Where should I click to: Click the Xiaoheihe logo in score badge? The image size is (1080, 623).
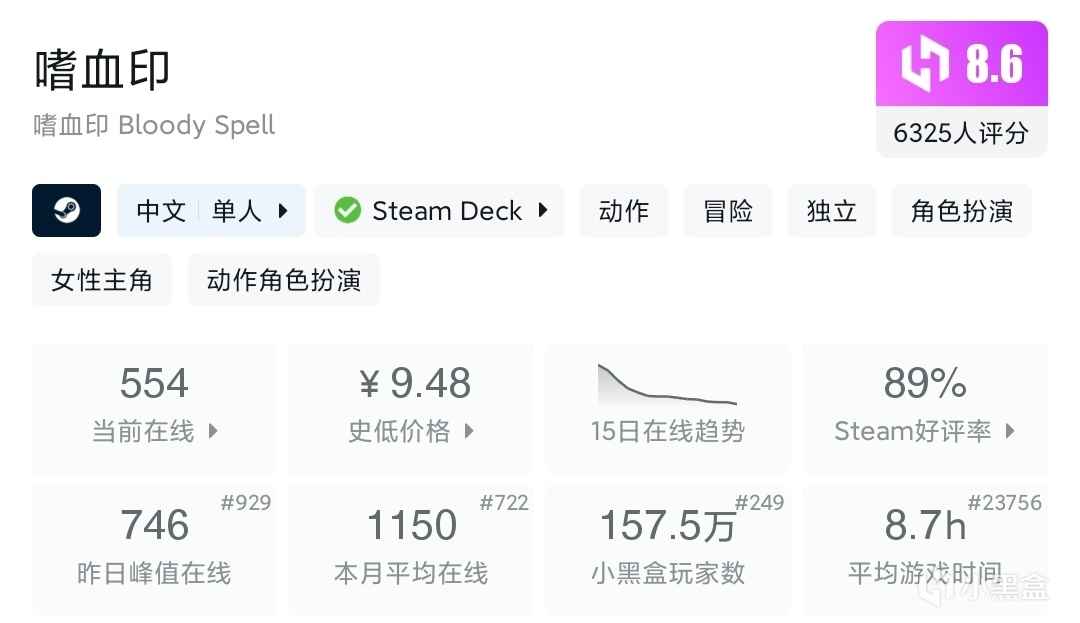pyautogui.click(x=924, y=65)
